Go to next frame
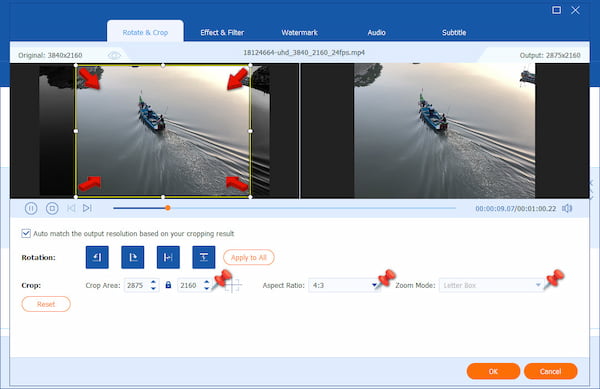Viewport: 600px width, 389px height. pyautogui.click(x=87, y=208)
